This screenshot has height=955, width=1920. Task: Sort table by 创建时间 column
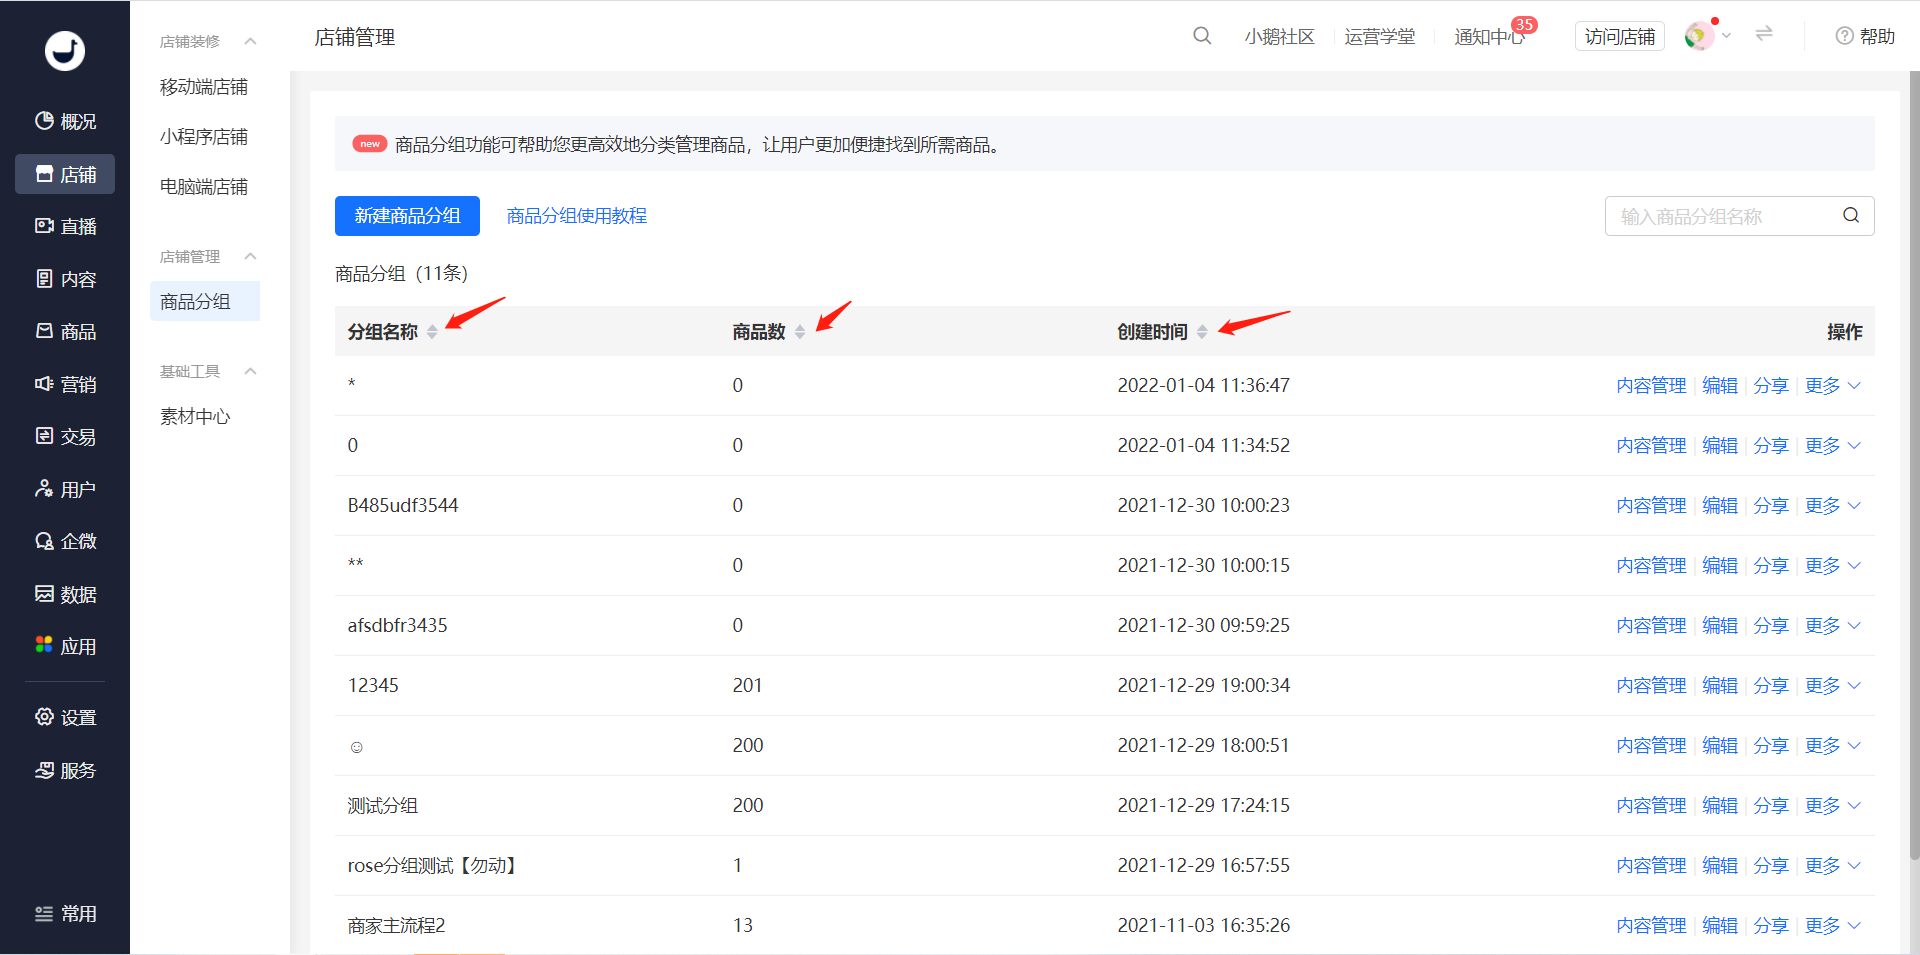[x=1202, y=332]
